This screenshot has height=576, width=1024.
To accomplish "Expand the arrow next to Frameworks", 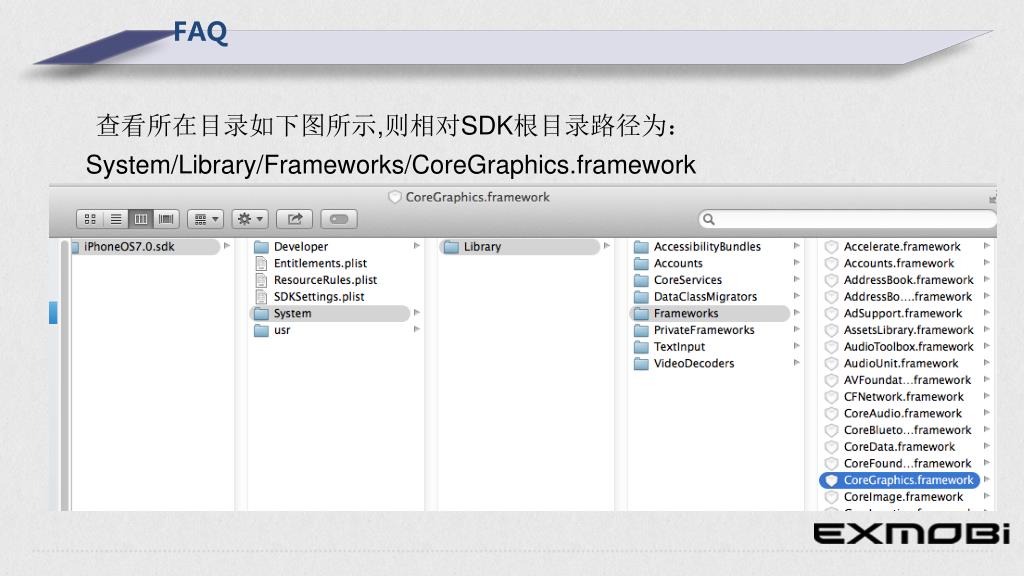I will pyautogui.click(x=797, y=312).
